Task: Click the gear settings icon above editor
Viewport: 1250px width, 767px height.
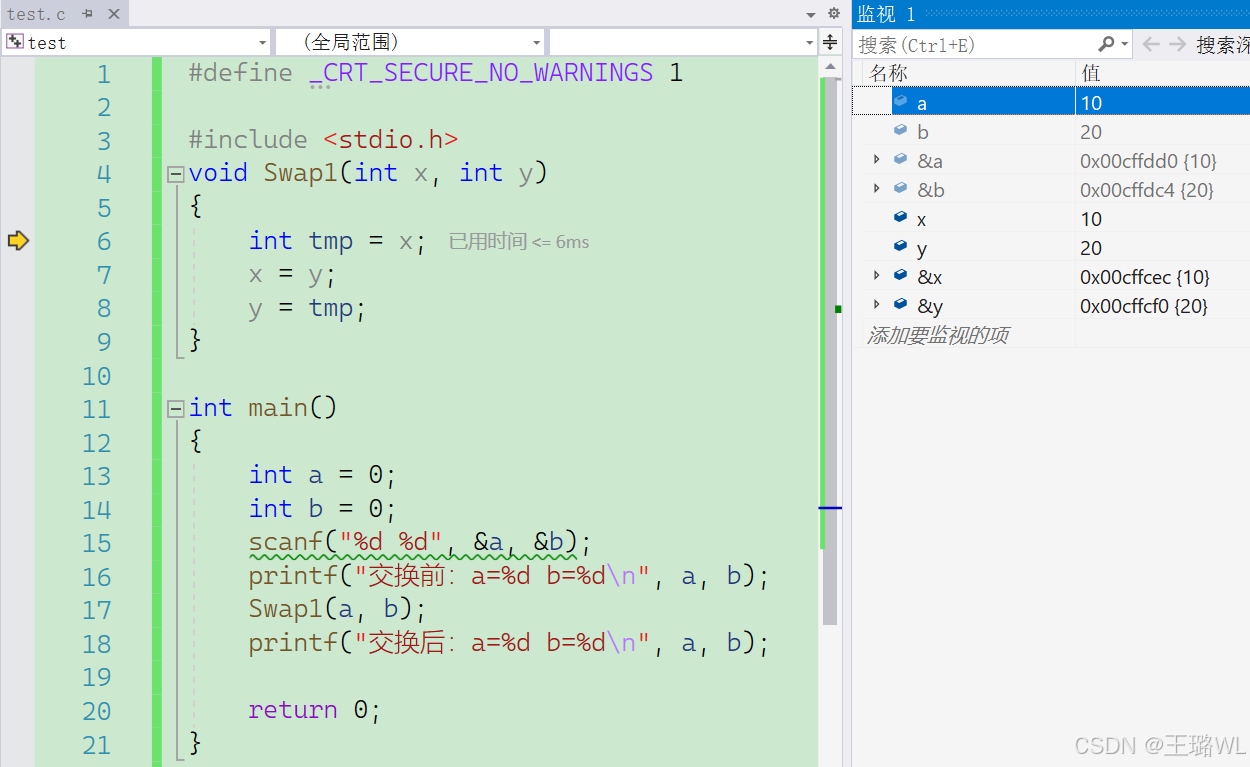Action: pyautogui.click(x=834, y=14)
